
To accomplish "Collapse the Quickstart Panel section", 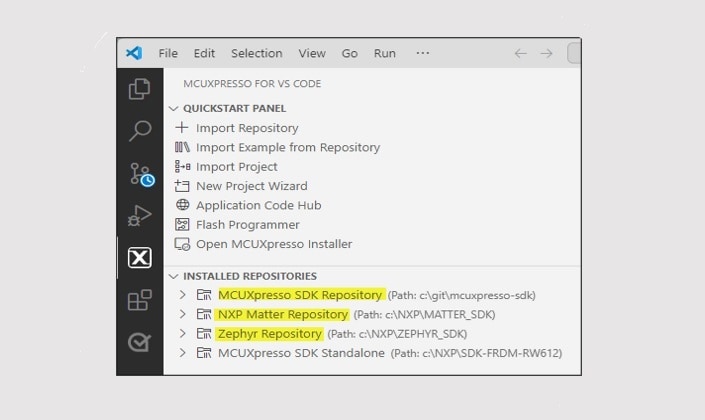I will [x=174, y=108].
